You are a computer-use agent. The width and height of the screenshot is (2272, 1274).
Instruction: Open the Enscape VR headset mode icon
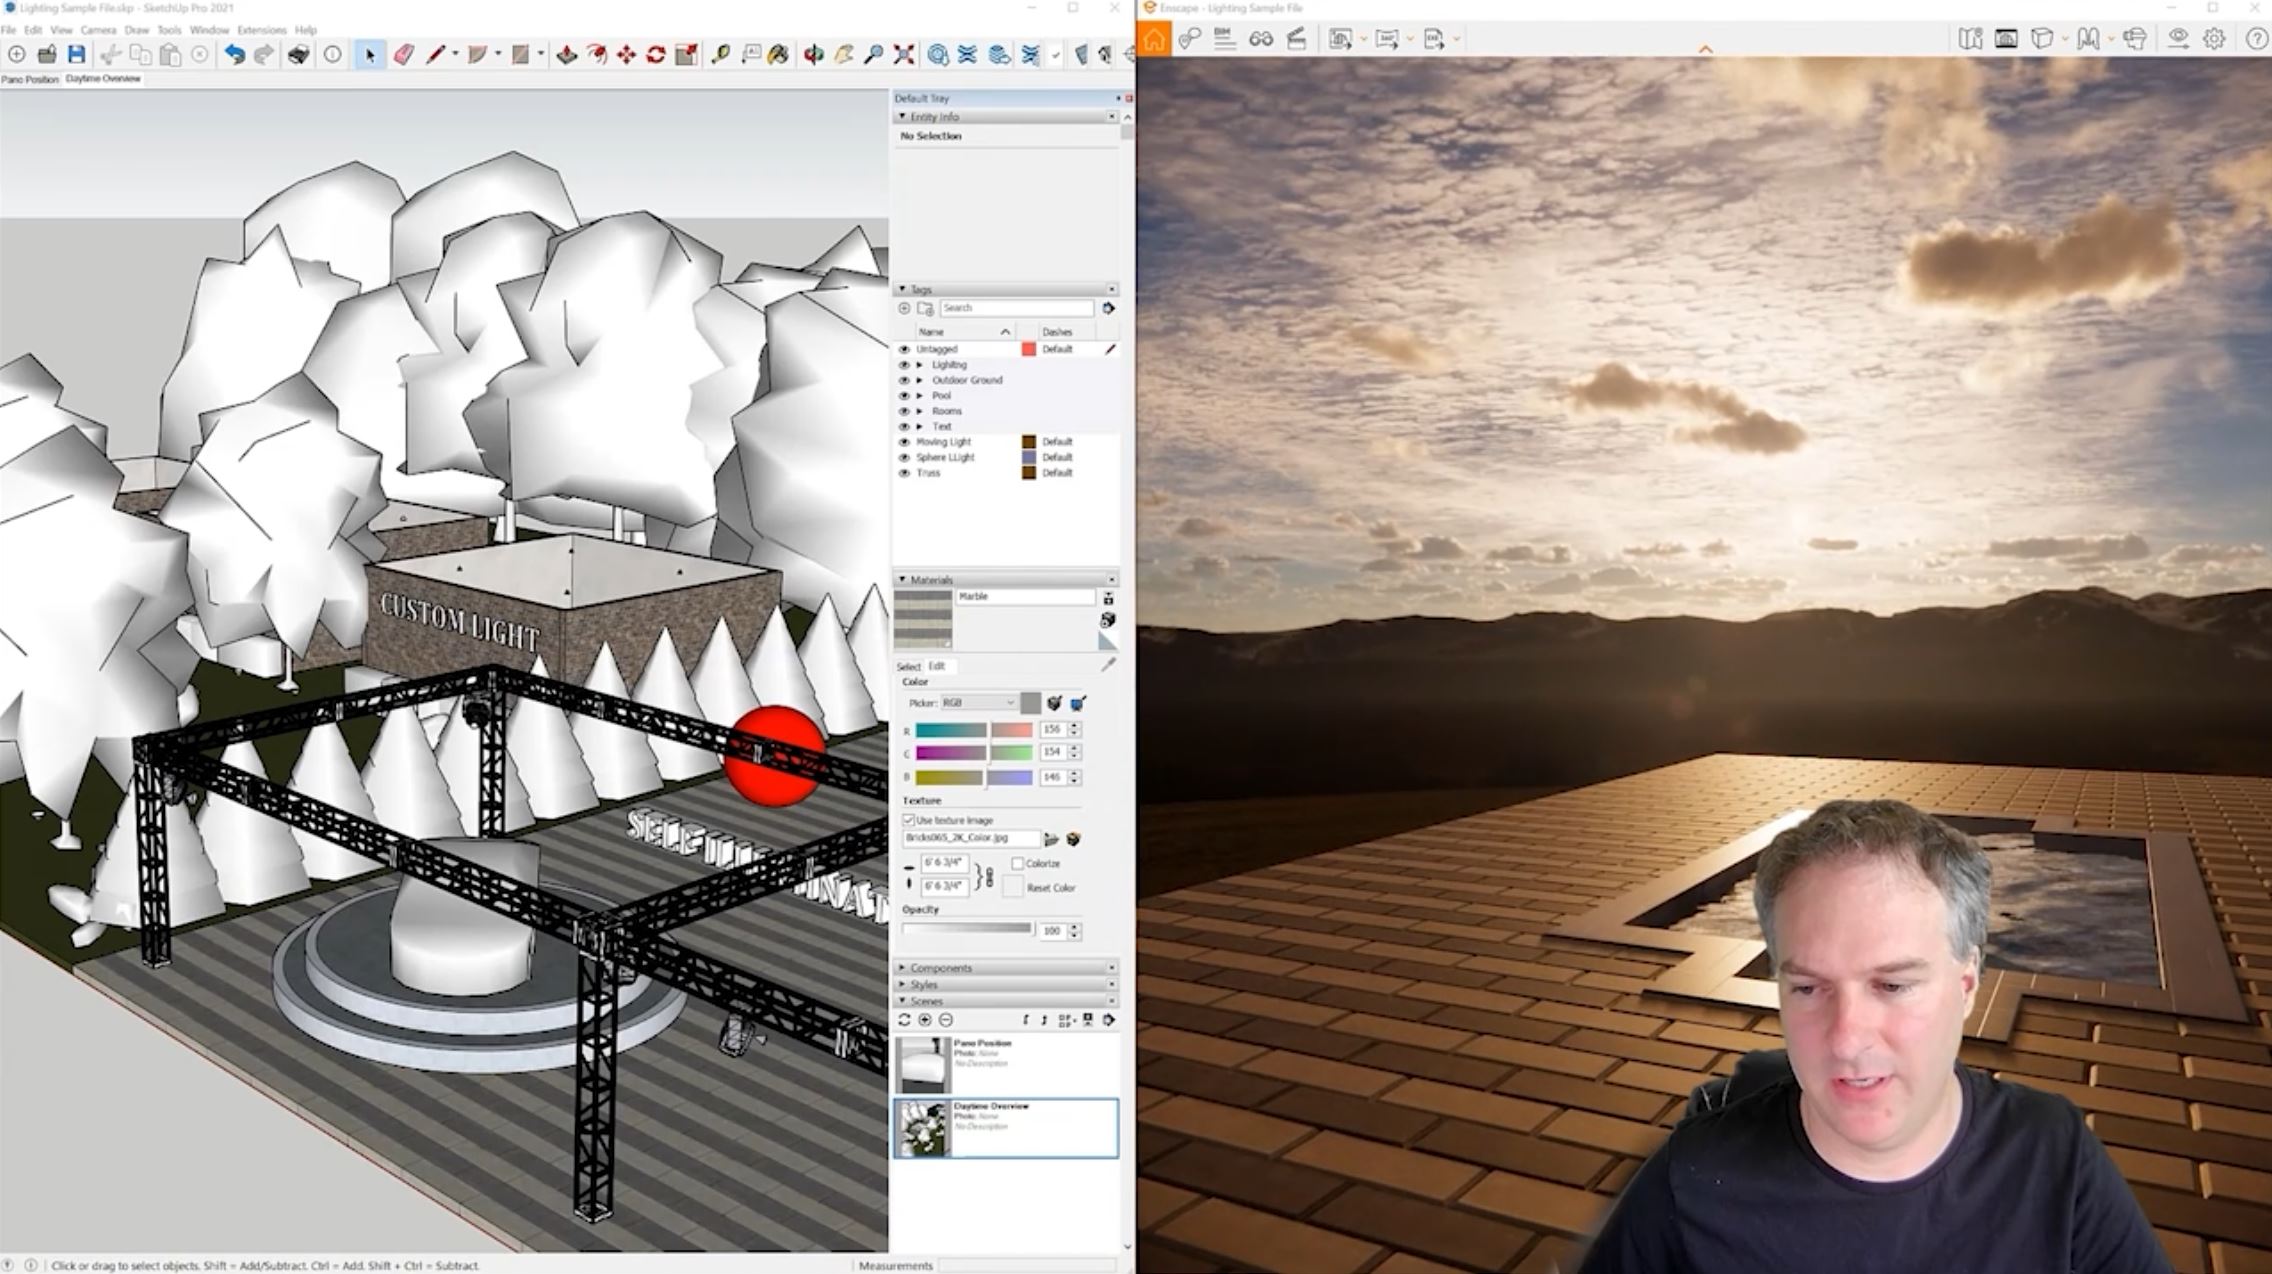click(x=2134, y=40)
